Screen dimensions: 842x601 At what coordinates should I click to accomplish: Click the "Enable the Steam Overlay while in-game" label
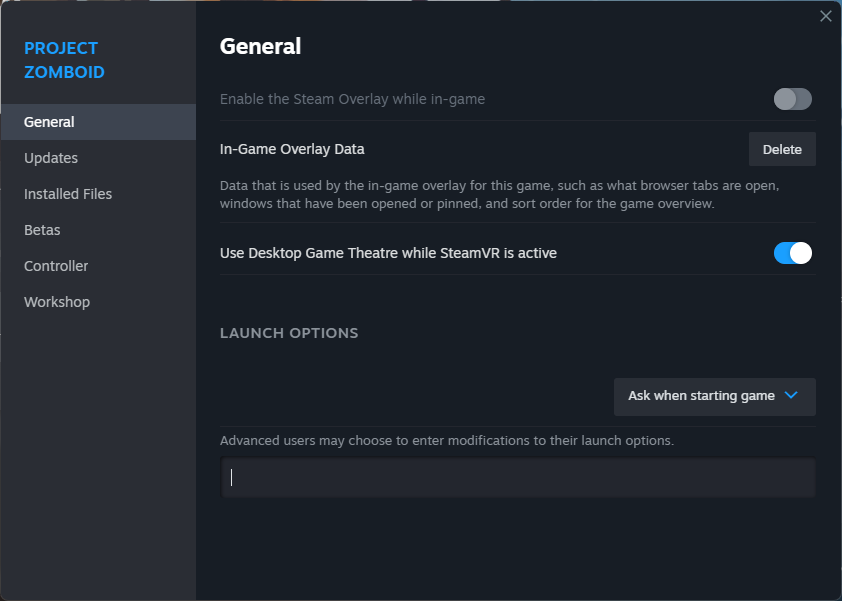pos(352,99)
